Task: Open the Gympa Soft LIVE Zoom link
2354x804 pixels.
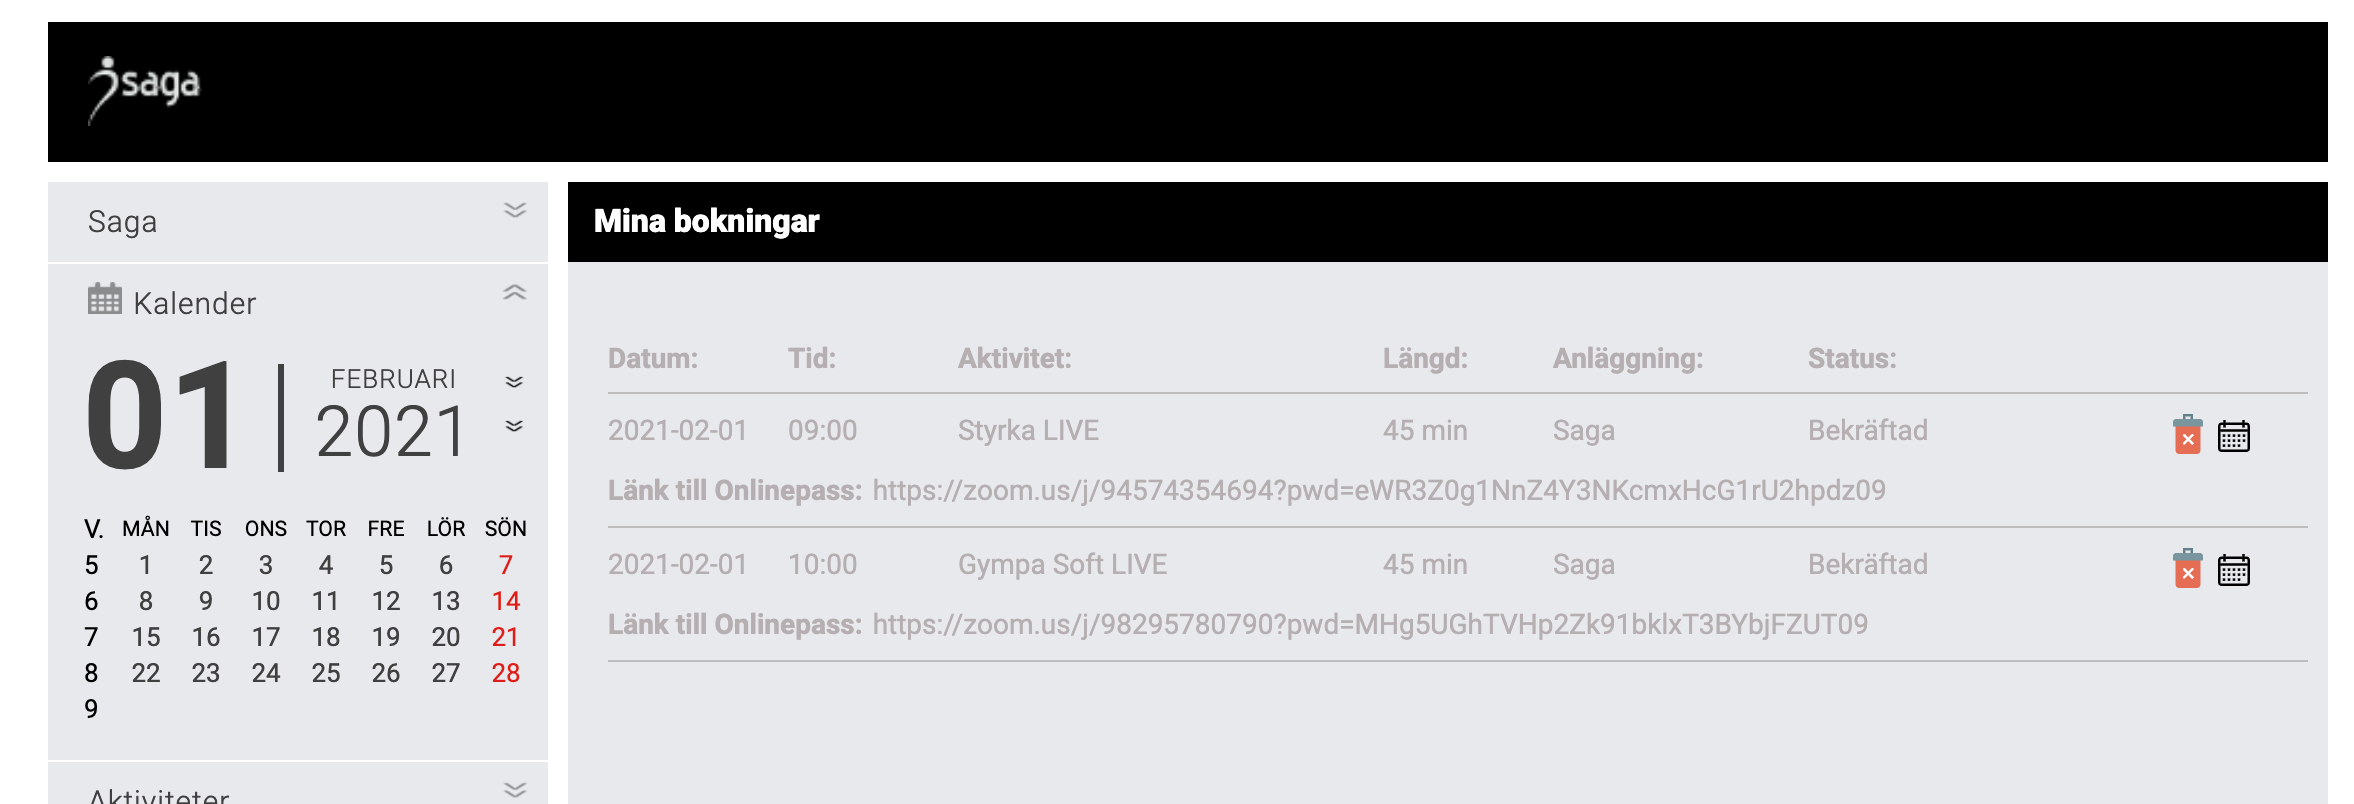Action: click(1370, 624)
